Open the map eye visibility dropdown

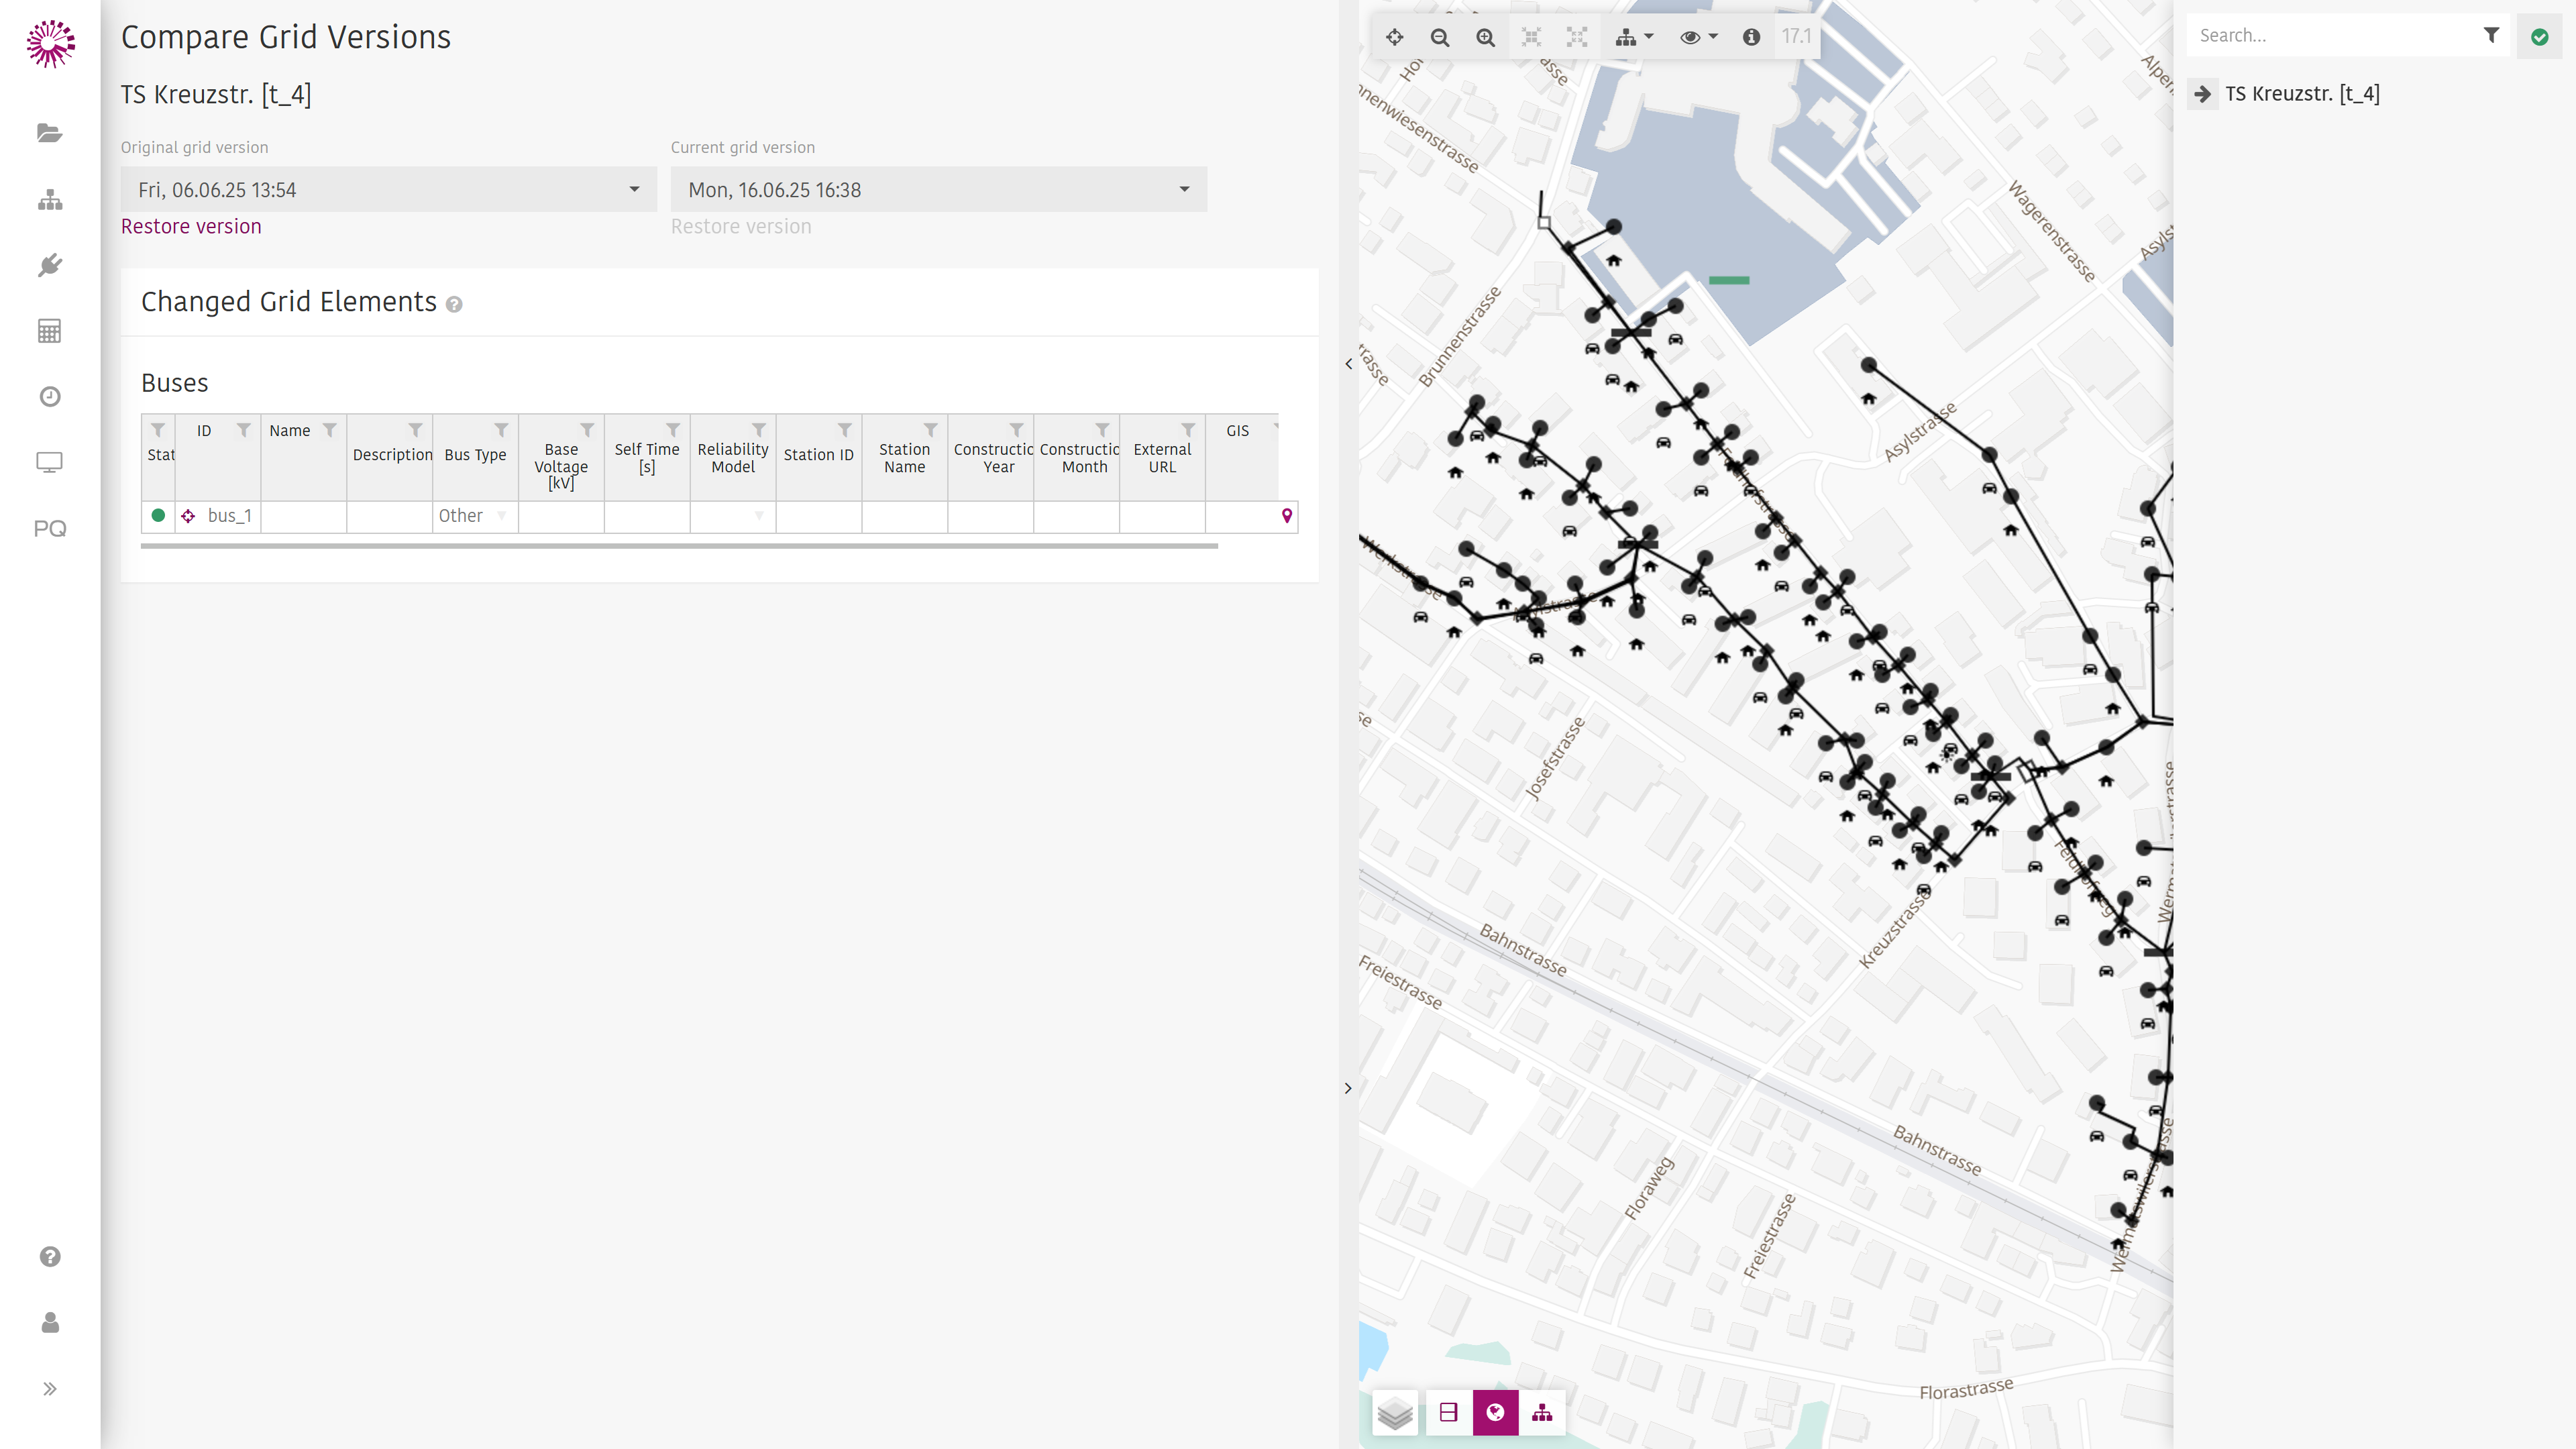pos(1698,37)
